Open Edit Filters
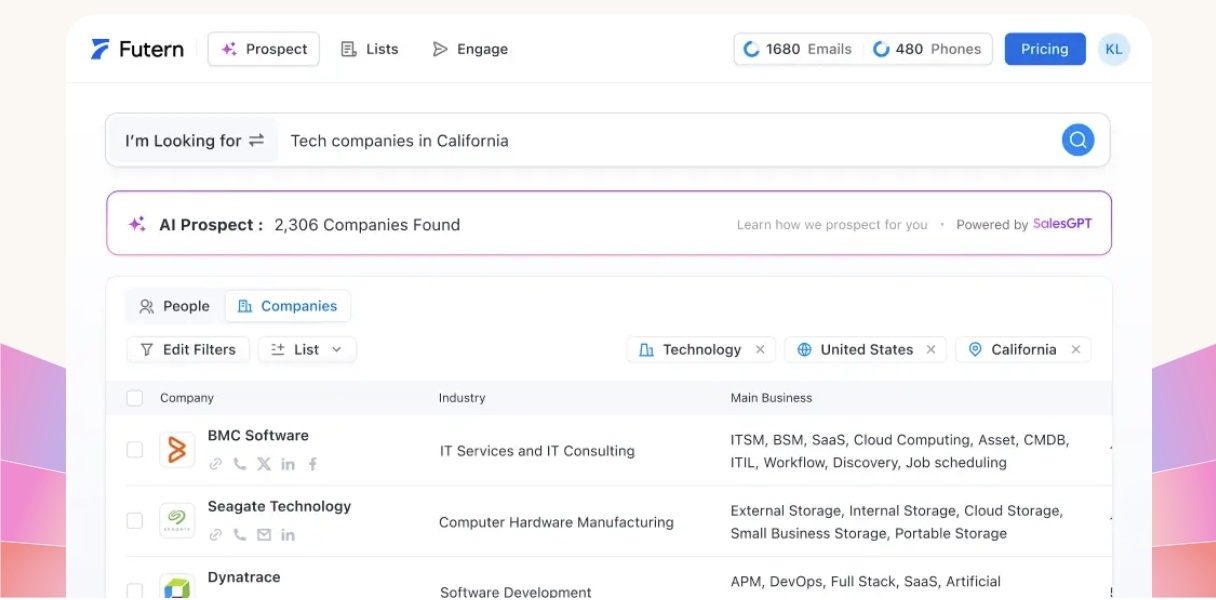The height and width of the screenshot is (600, 1216). [x=188, y=349]
